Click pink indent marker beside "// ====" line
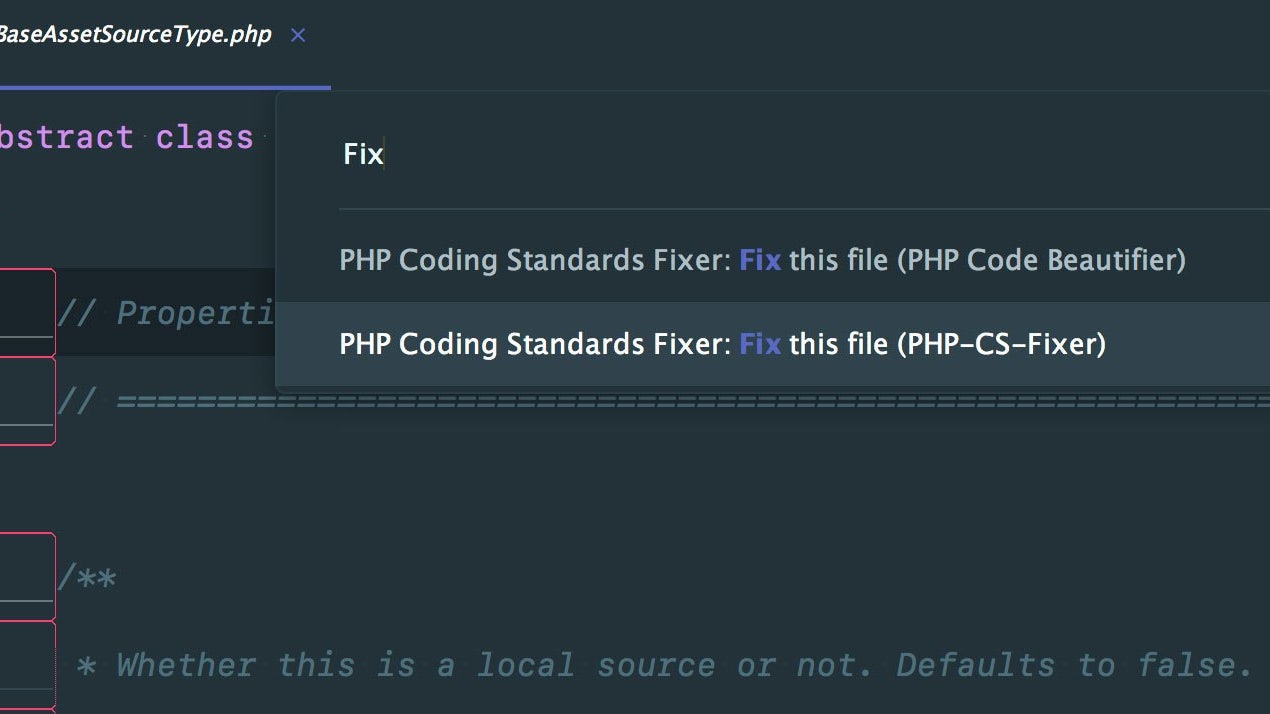 [x=27, y=401]
